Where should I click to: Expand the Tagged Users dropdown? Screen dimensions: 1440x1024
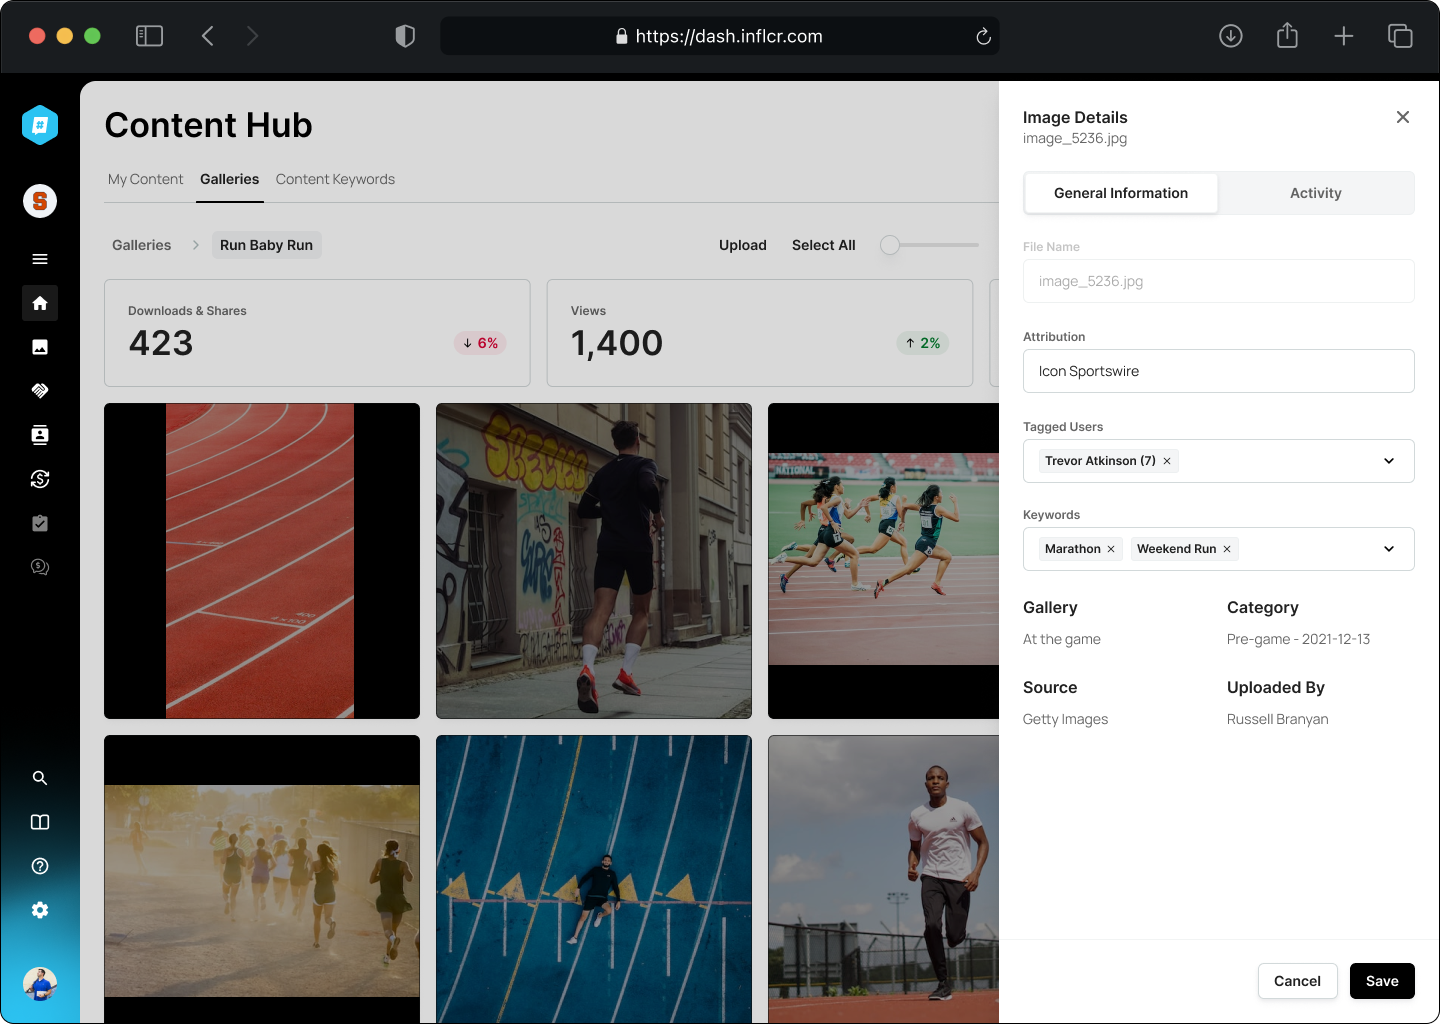click(1388, 461)
